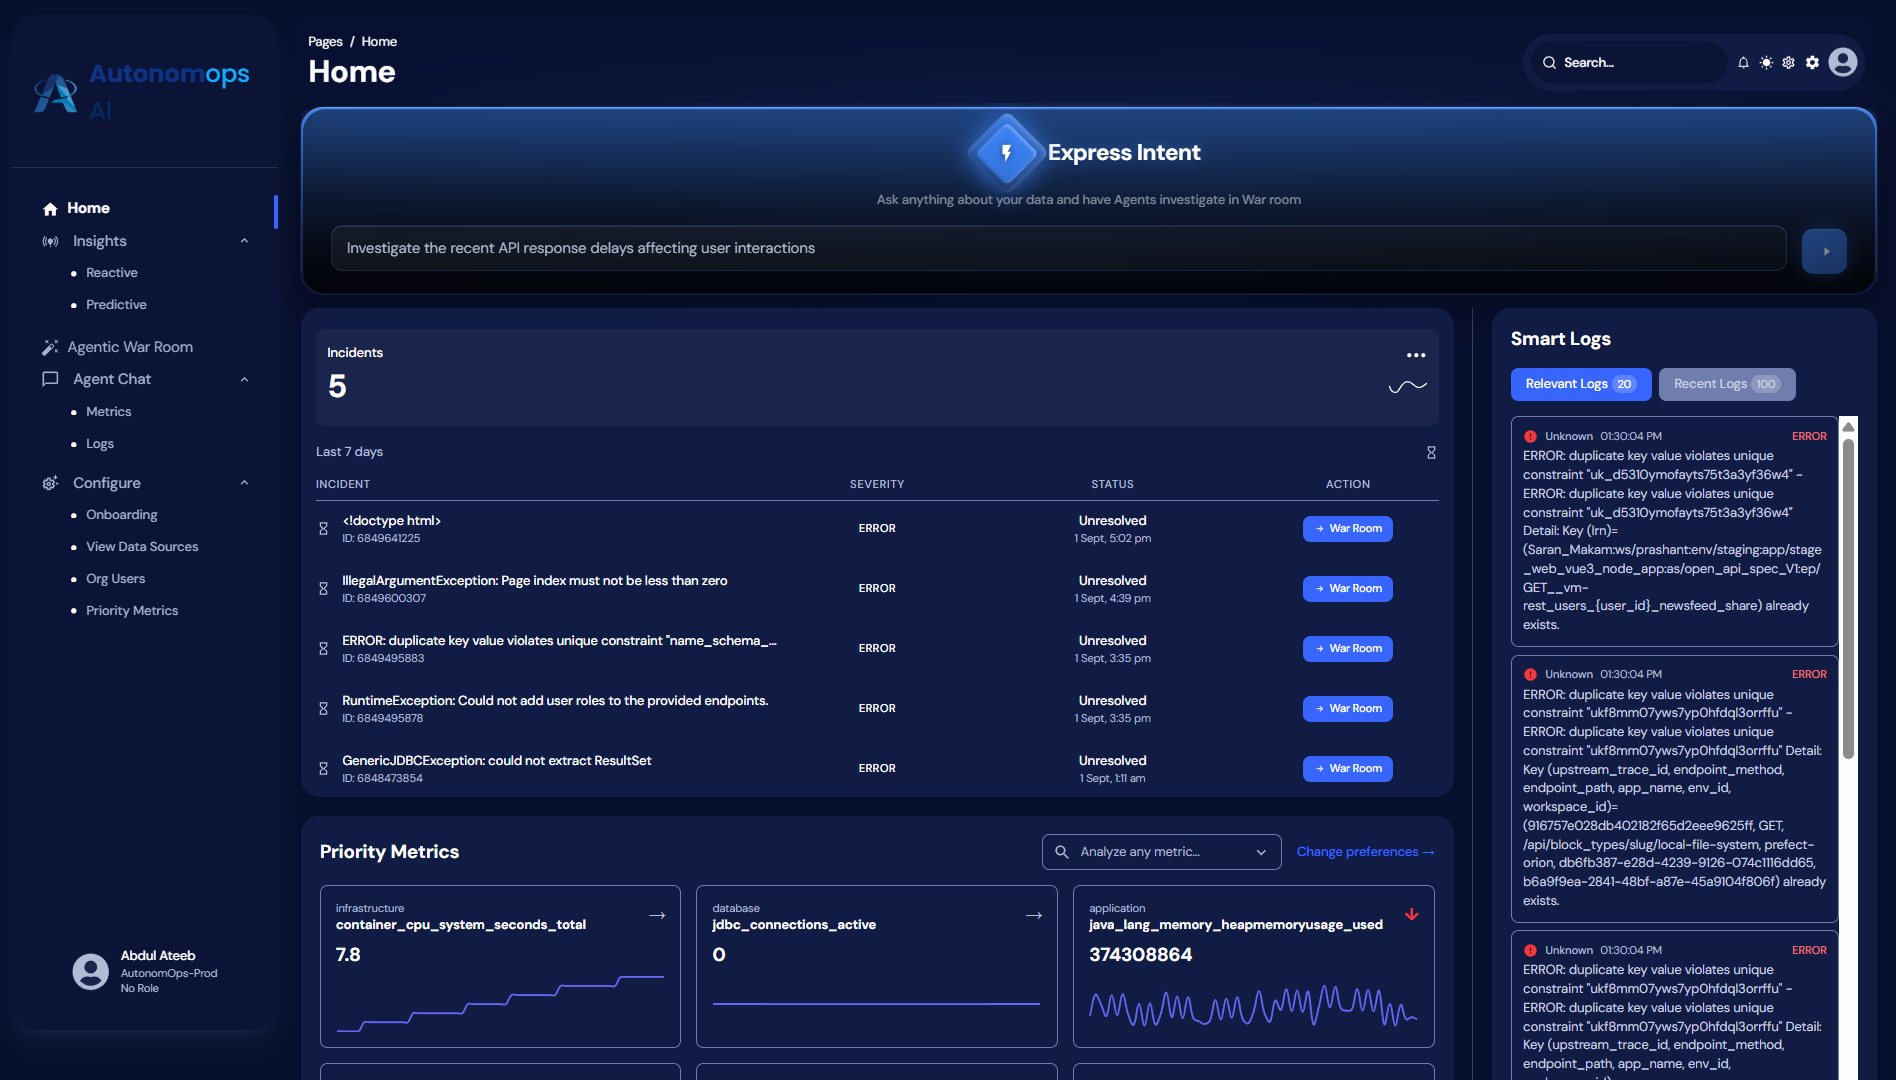Click hourglass icon for GenericJDBCException incident
1896x1080 pixels.
point(323,769)
